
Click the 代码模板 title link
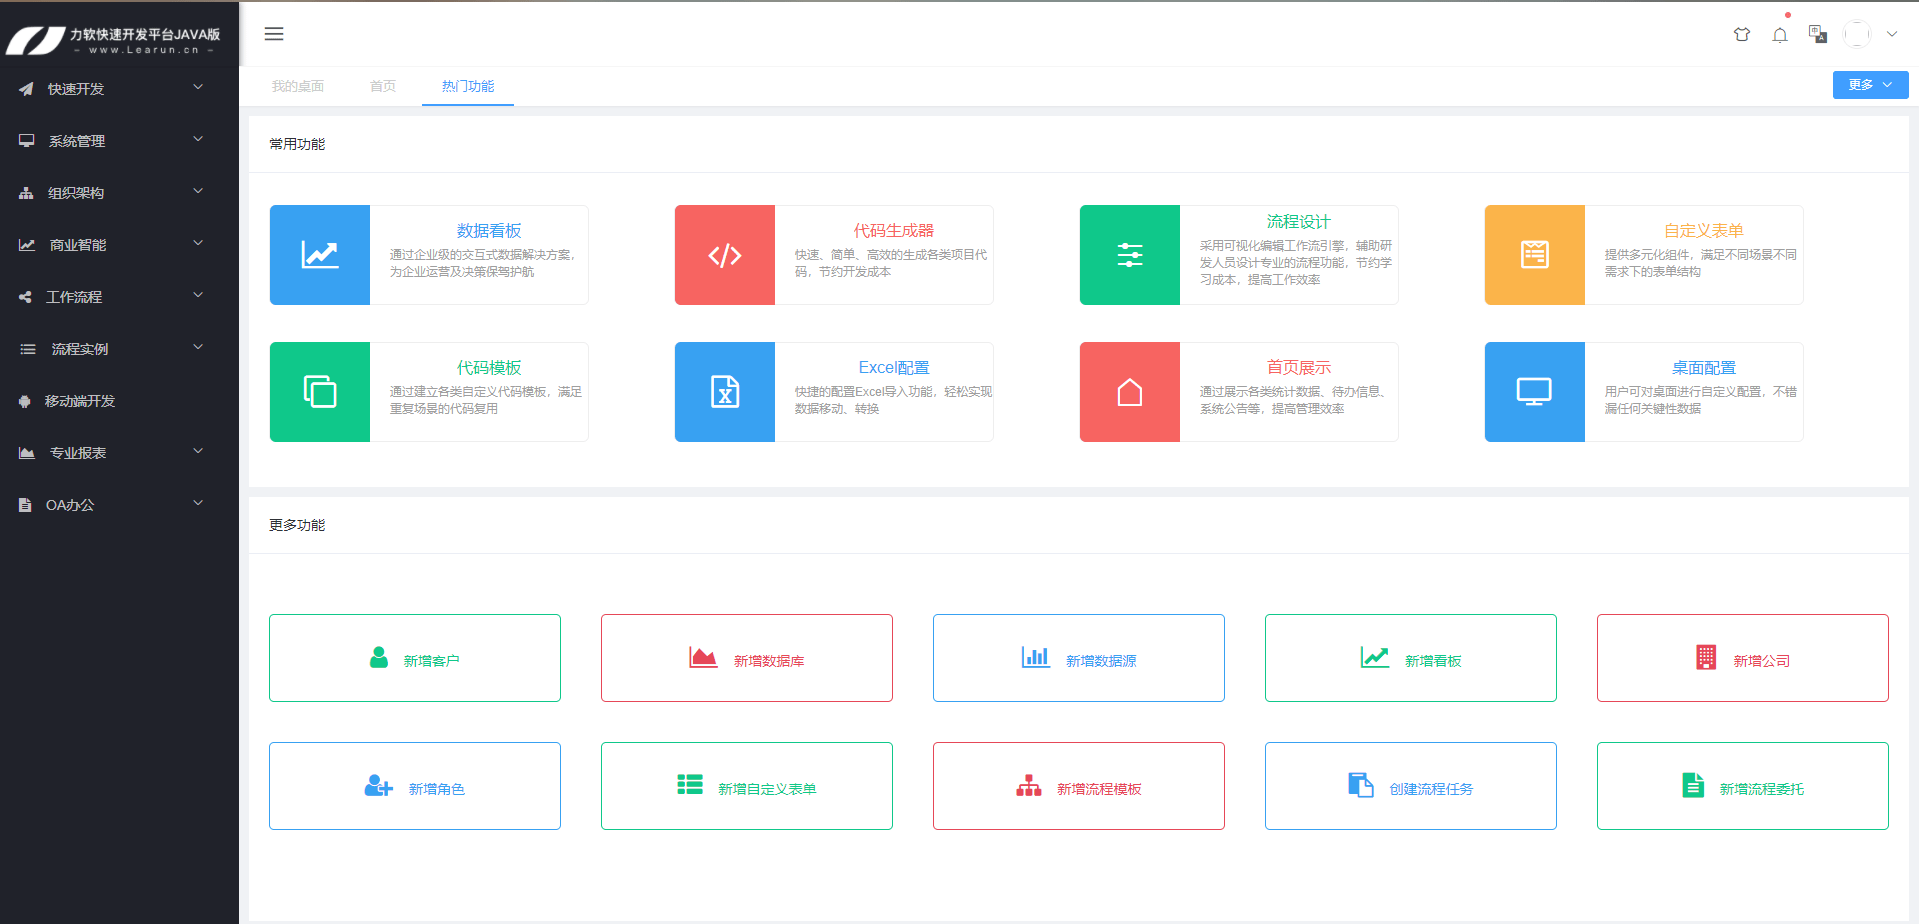(x=489, y=368)
